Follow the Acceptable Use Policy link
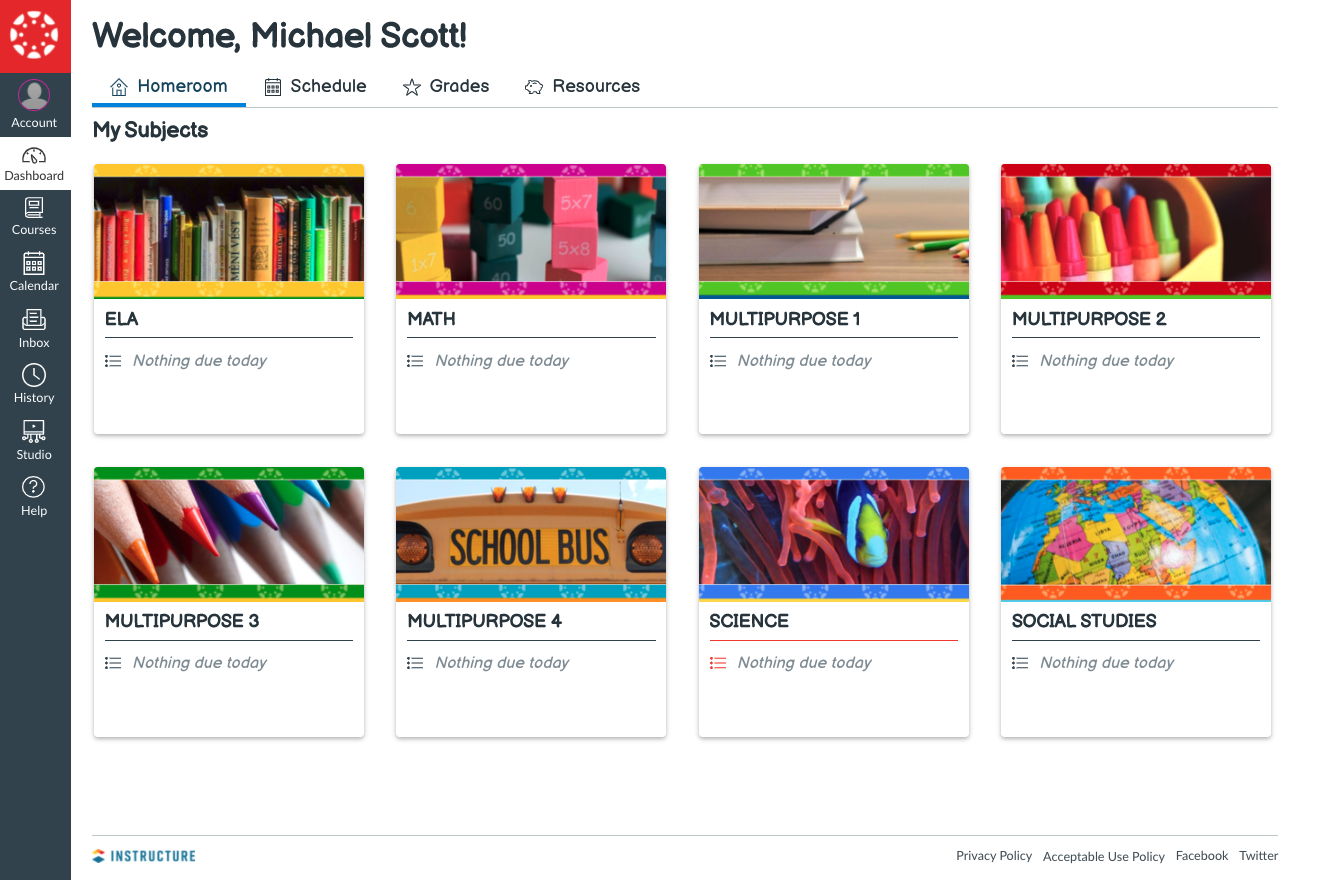Screen dimensions: 1341x880 pyautogui.click(x=1103, y=856)
